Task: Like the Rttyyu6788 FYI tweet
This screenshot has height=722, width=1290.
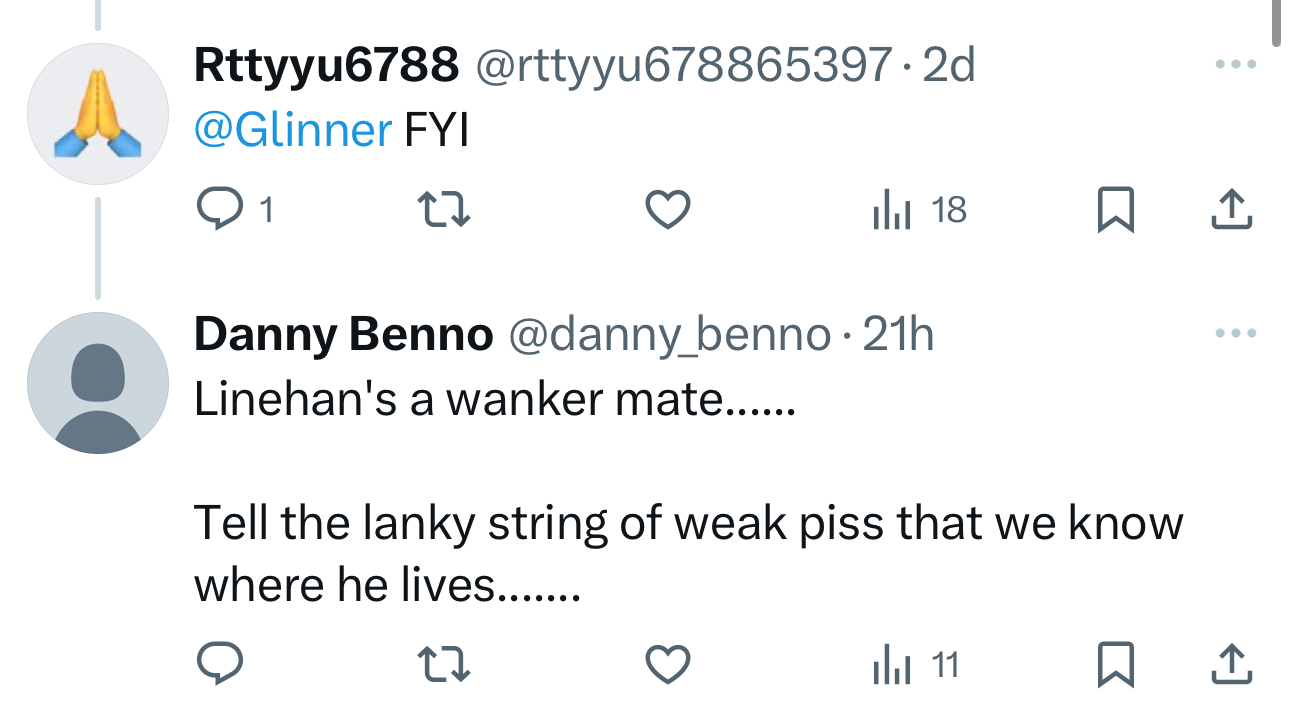Action: click(667, 210)
